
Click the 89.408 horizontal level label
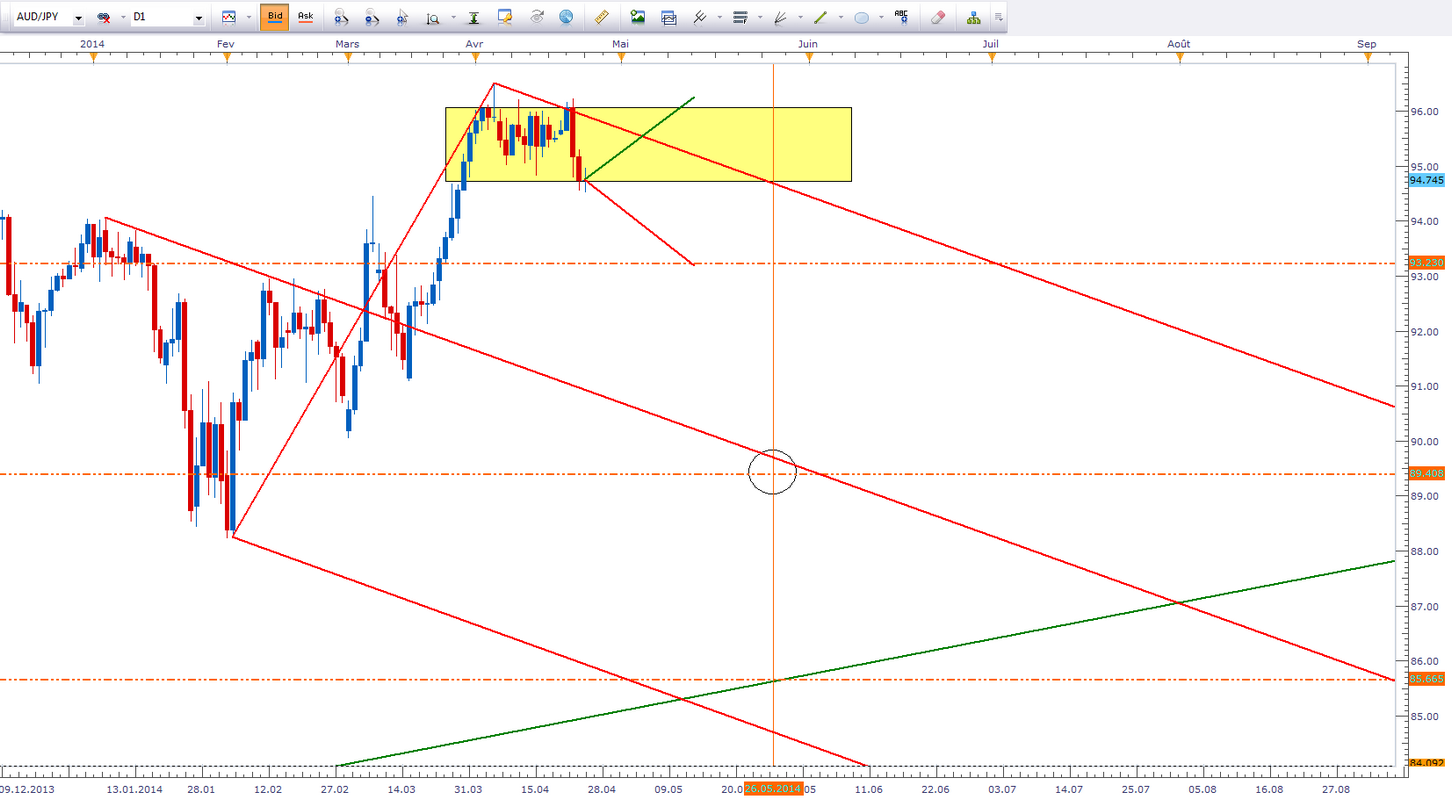(1425, 474)
